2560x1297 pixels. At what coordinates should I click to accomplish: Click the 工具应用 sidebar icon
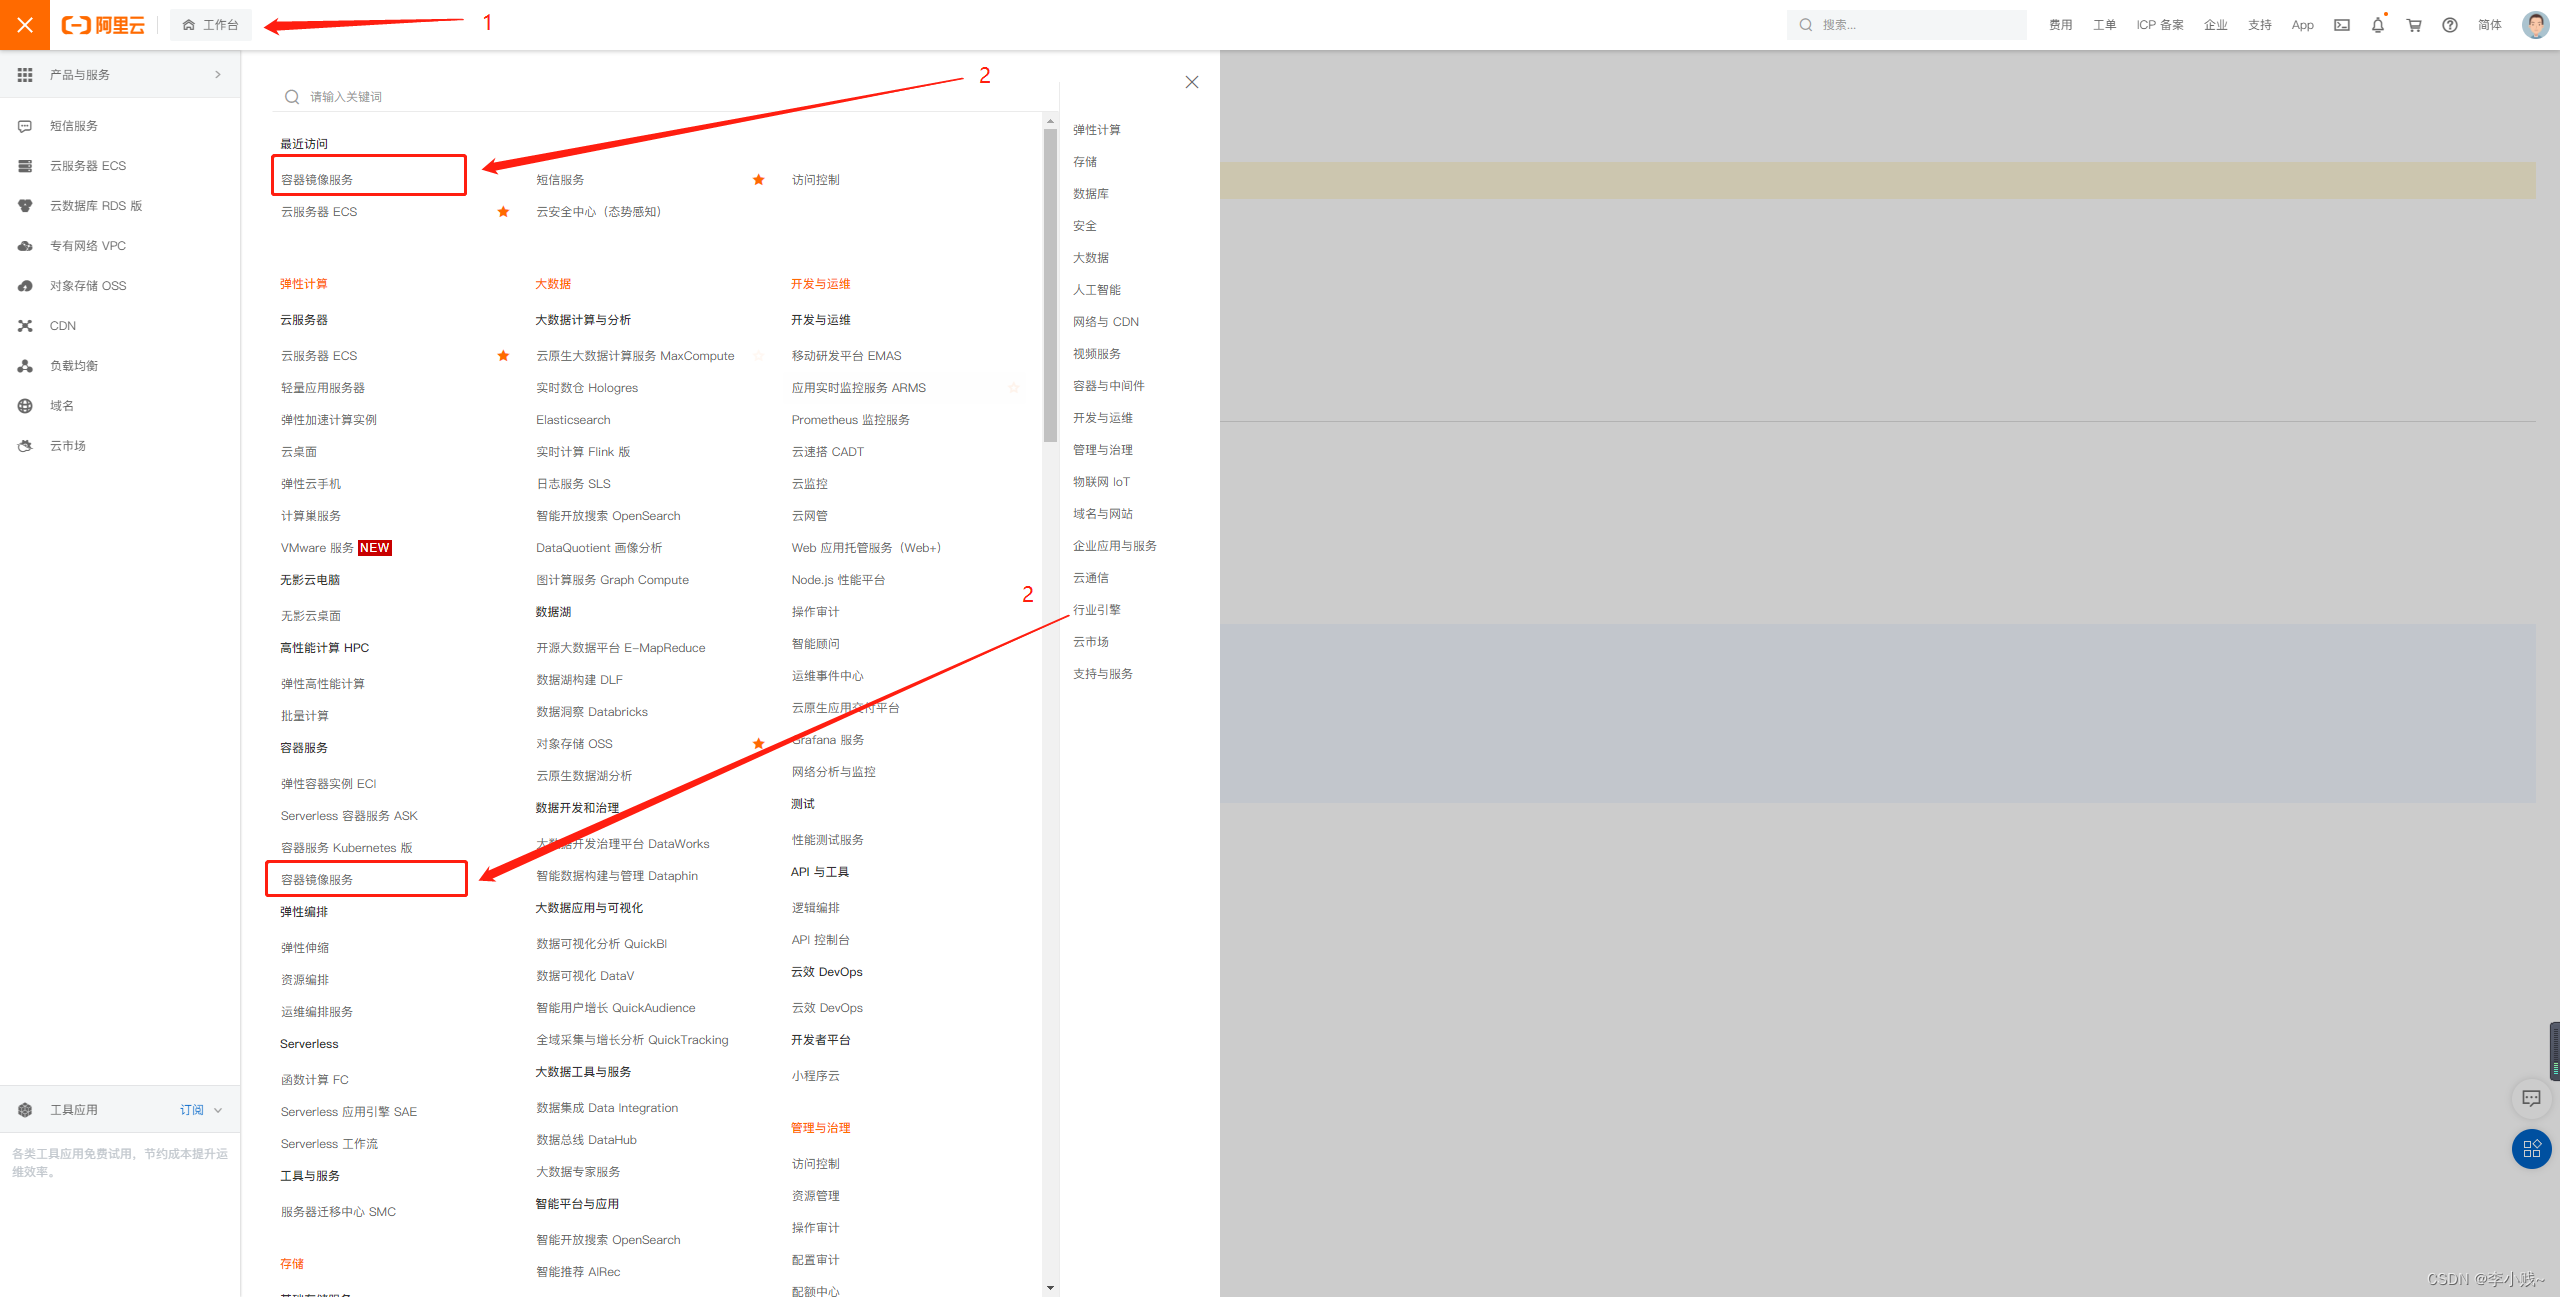(25, 1110)
